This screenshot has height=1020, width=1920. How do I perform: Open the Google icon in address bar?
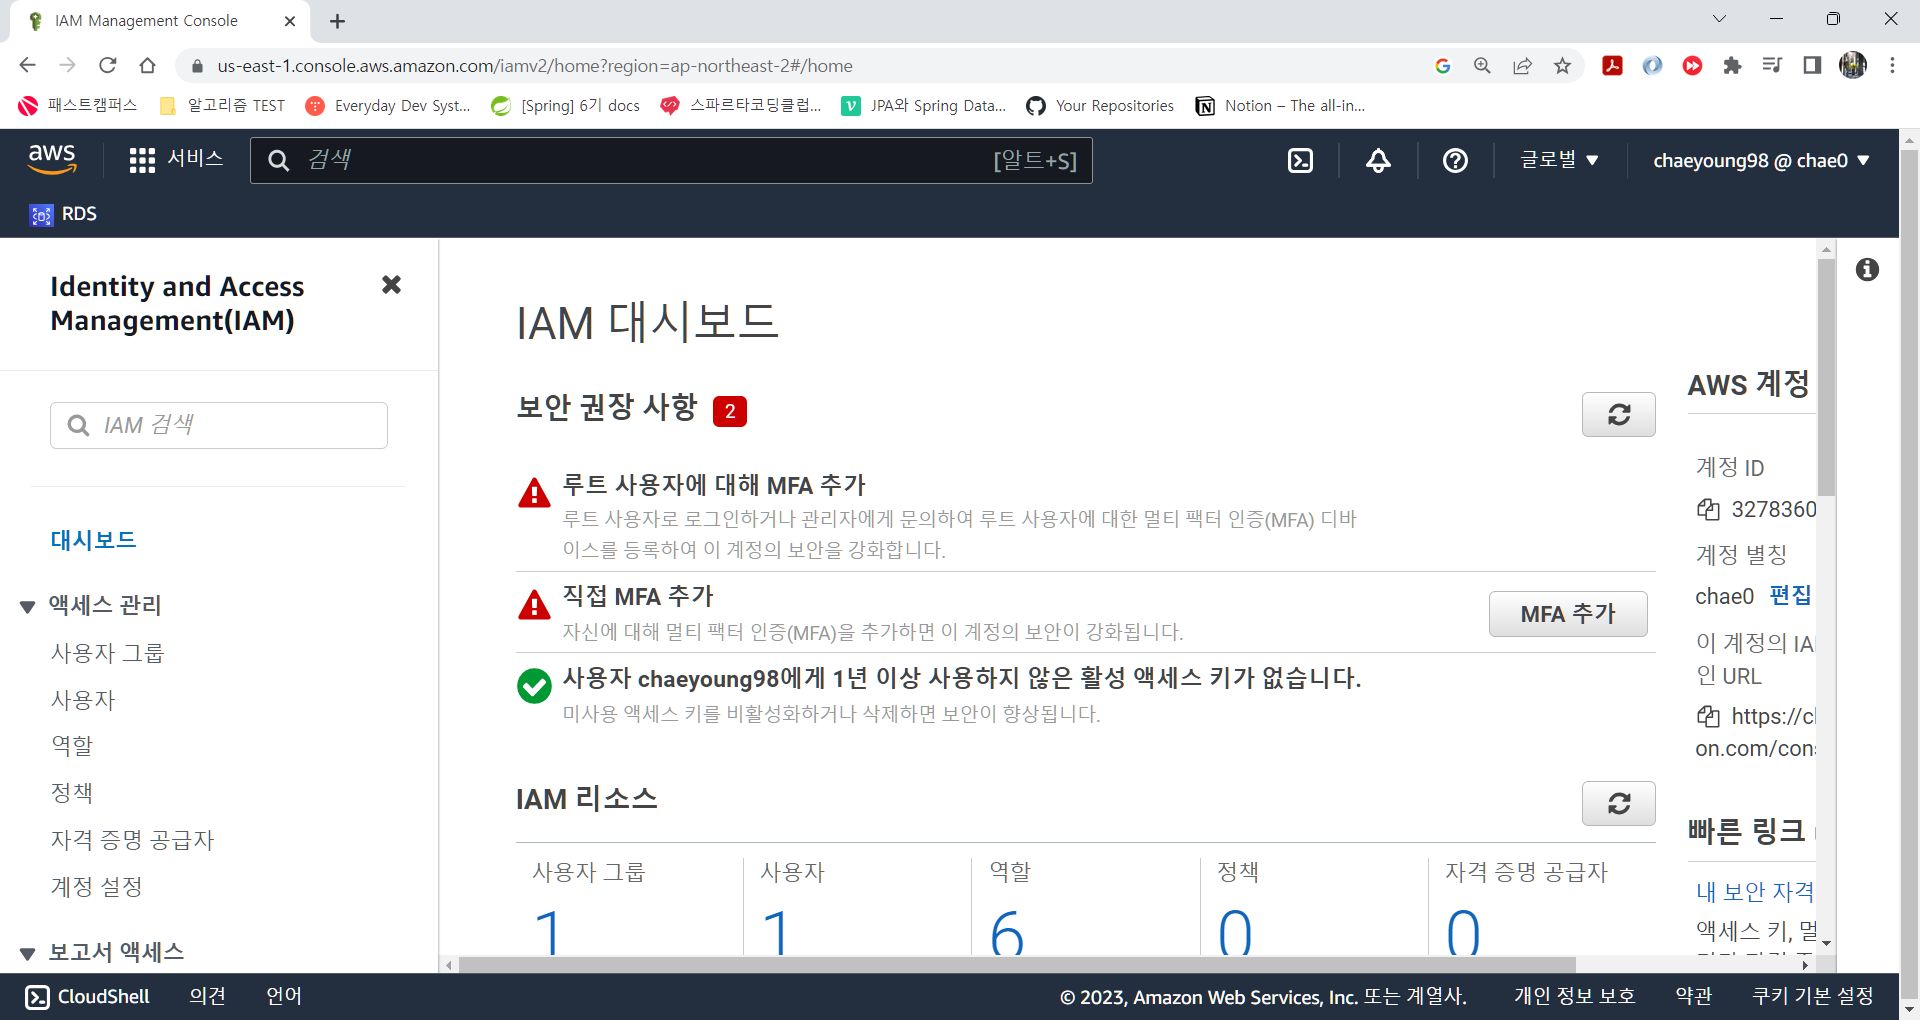point(1442,65)
